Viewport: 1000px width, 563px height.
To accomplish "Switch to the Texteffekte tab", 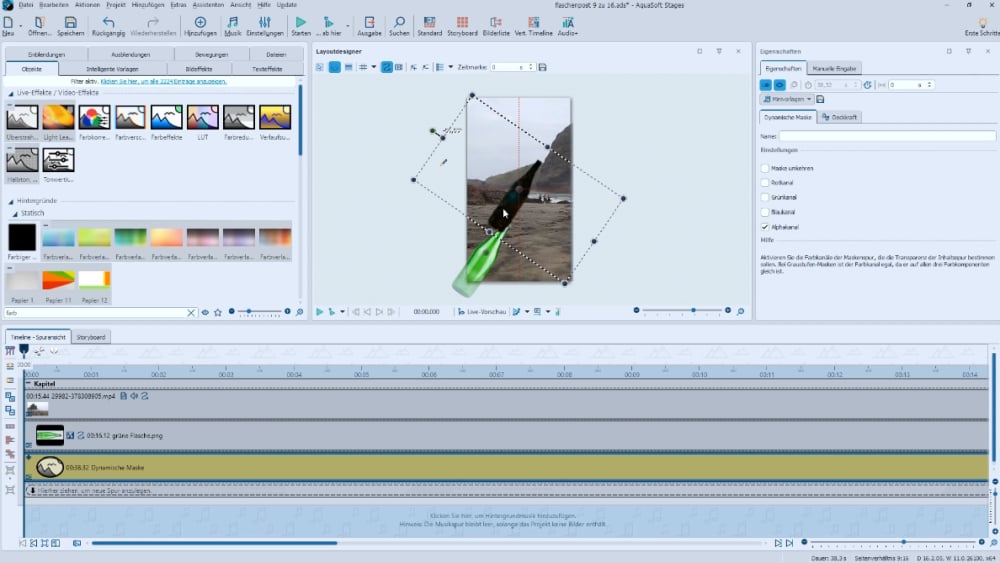I will [x=267, y=69].
